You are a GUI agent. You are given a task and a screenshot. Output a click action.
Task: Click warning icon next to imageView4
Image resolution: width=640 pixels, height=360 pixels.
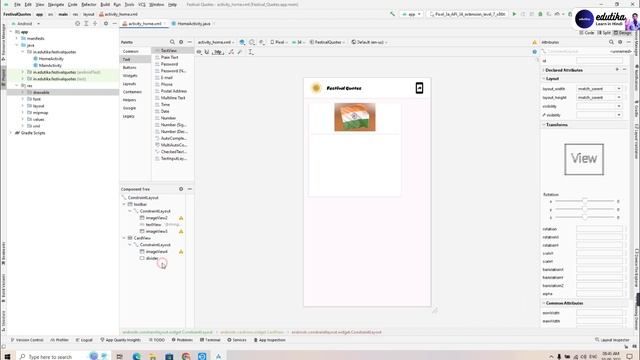coord(181,252)
